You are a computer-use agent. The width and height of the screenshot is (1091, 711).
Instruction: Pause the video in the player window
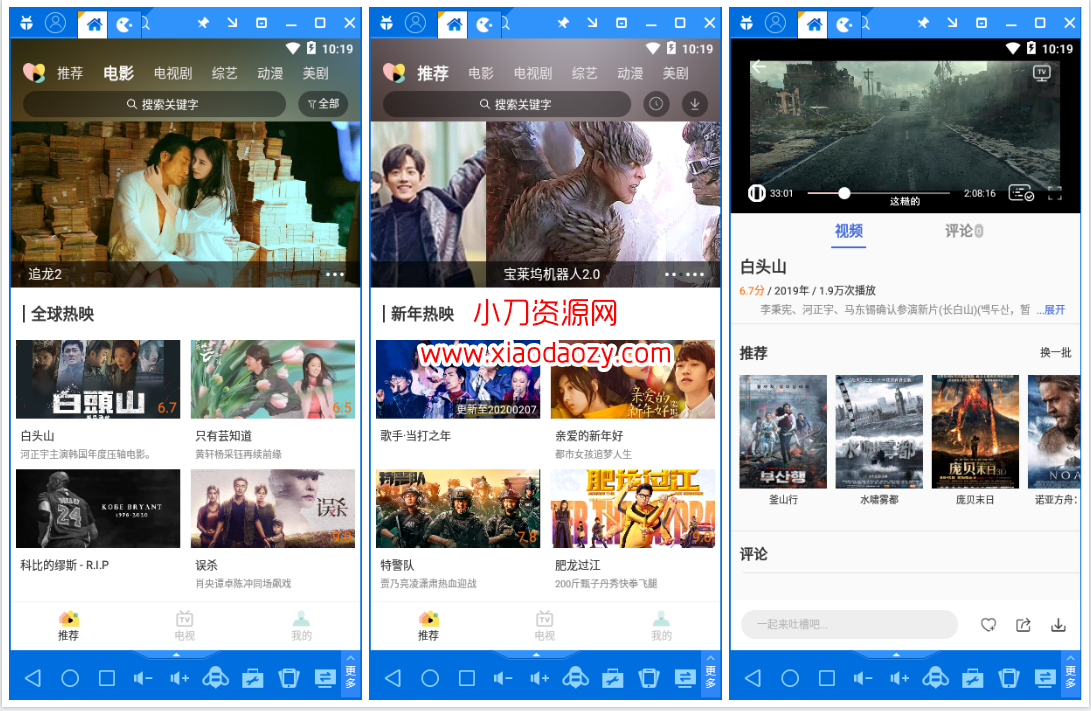756,193
